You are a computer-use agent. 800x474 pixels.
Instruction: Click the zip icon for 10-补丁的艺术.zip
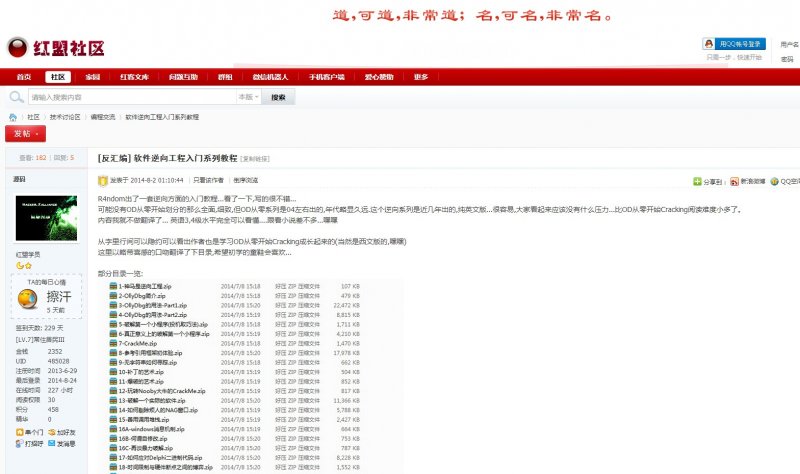[x=113, y=372]
